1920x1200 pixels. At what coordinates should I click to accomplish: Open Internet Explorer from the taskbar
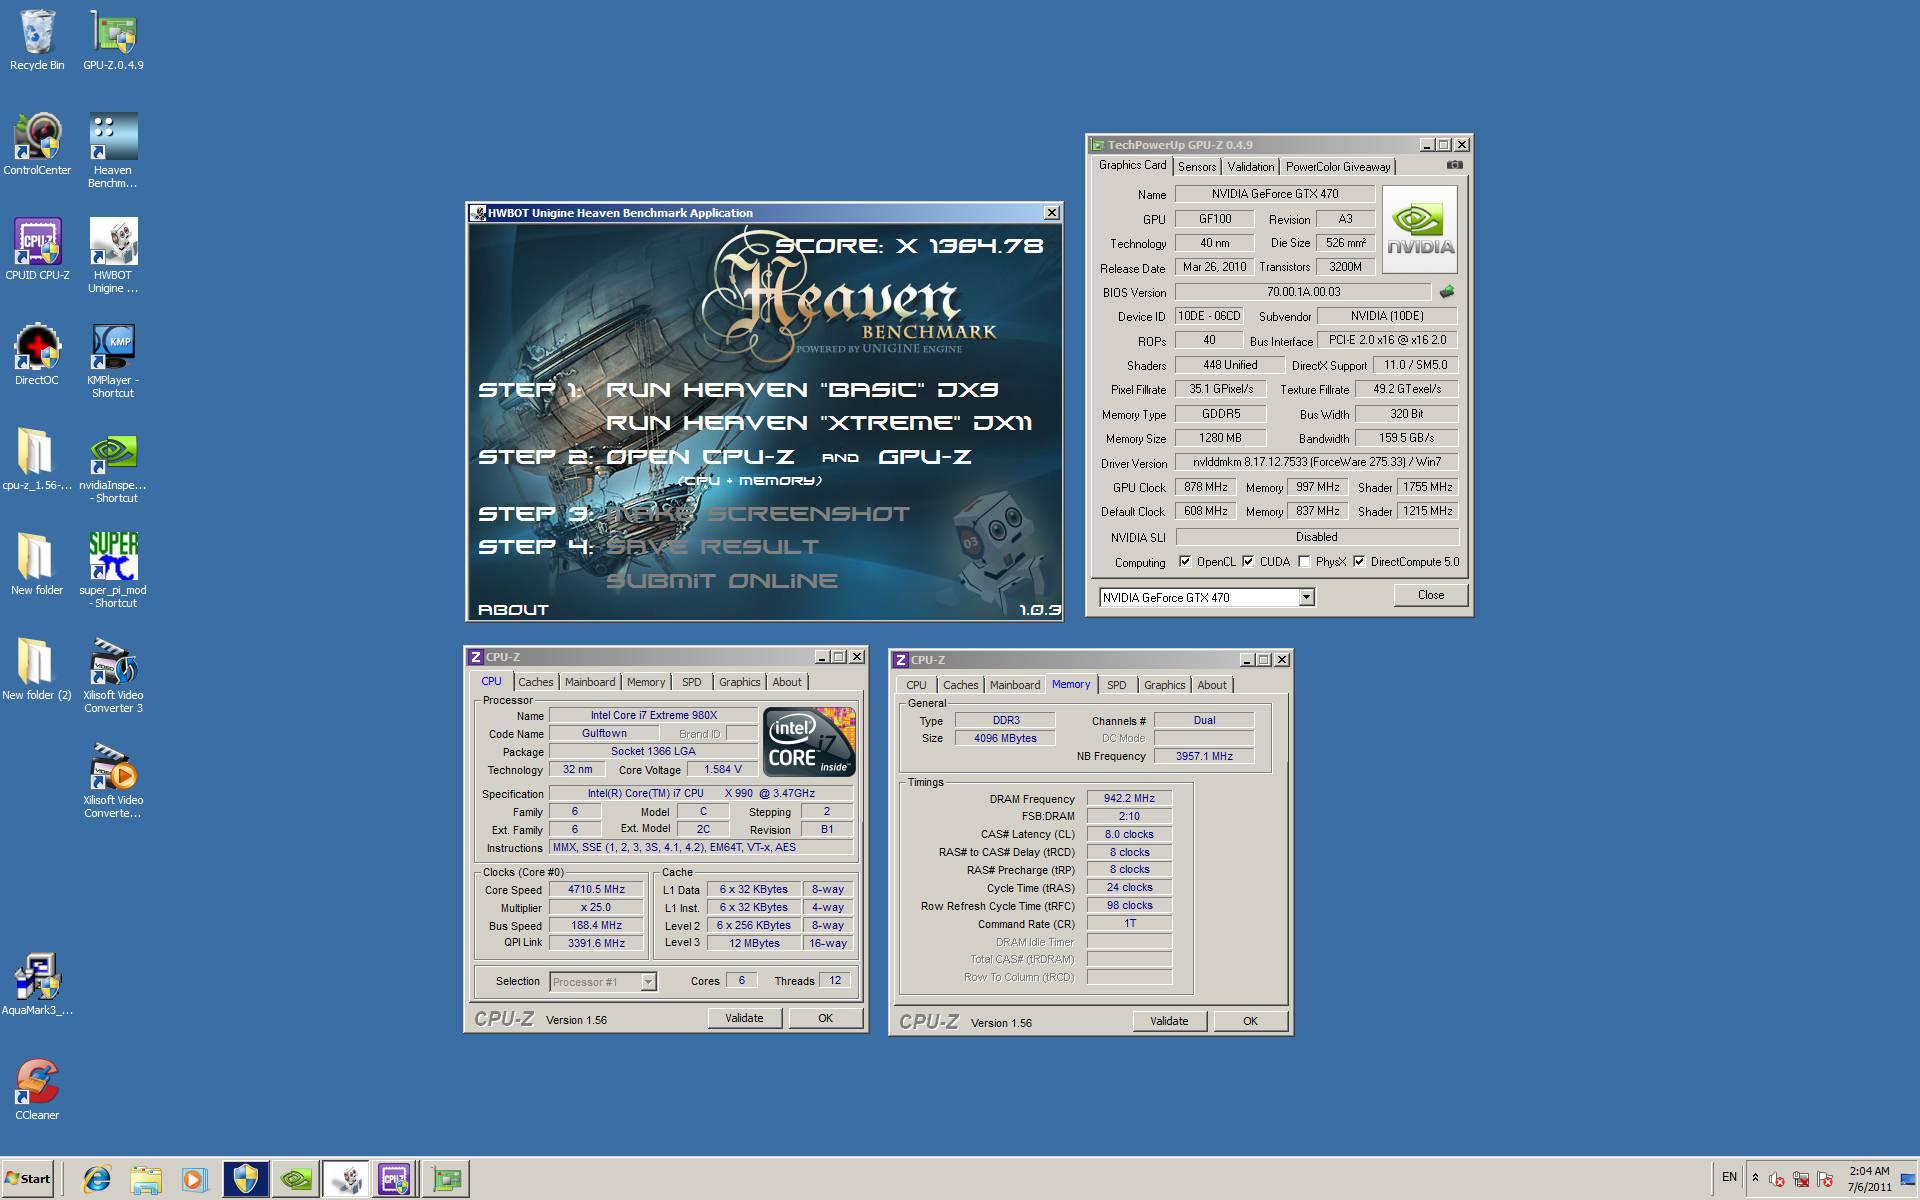[96, 1179]
